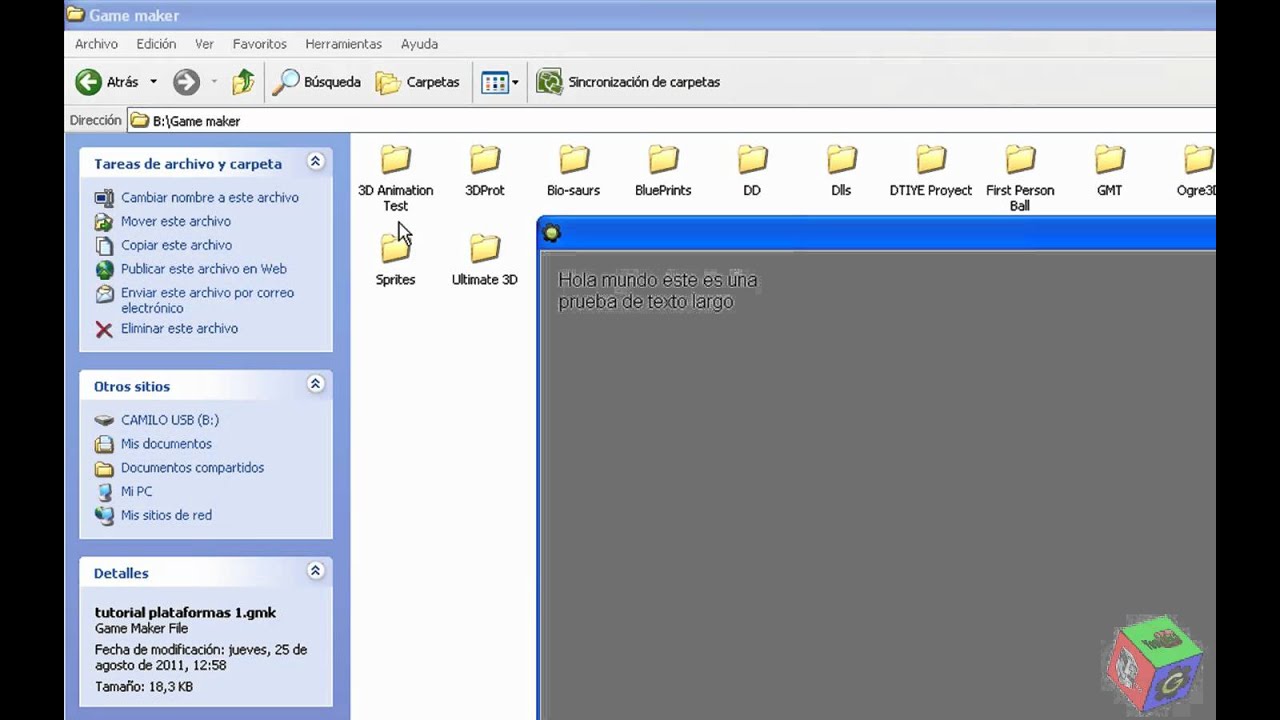The height and width of the screenshot is (720, 1280).
Task: Click the Mi PC computer icon
Action: coord(104,492)
